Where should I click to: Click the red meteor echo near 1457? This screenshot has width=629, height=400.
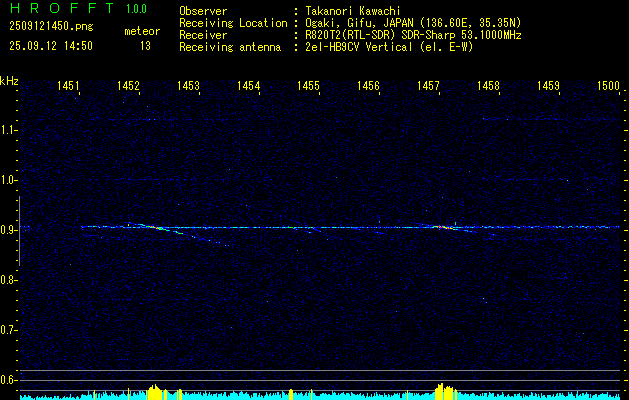click(x=443, y=227)
